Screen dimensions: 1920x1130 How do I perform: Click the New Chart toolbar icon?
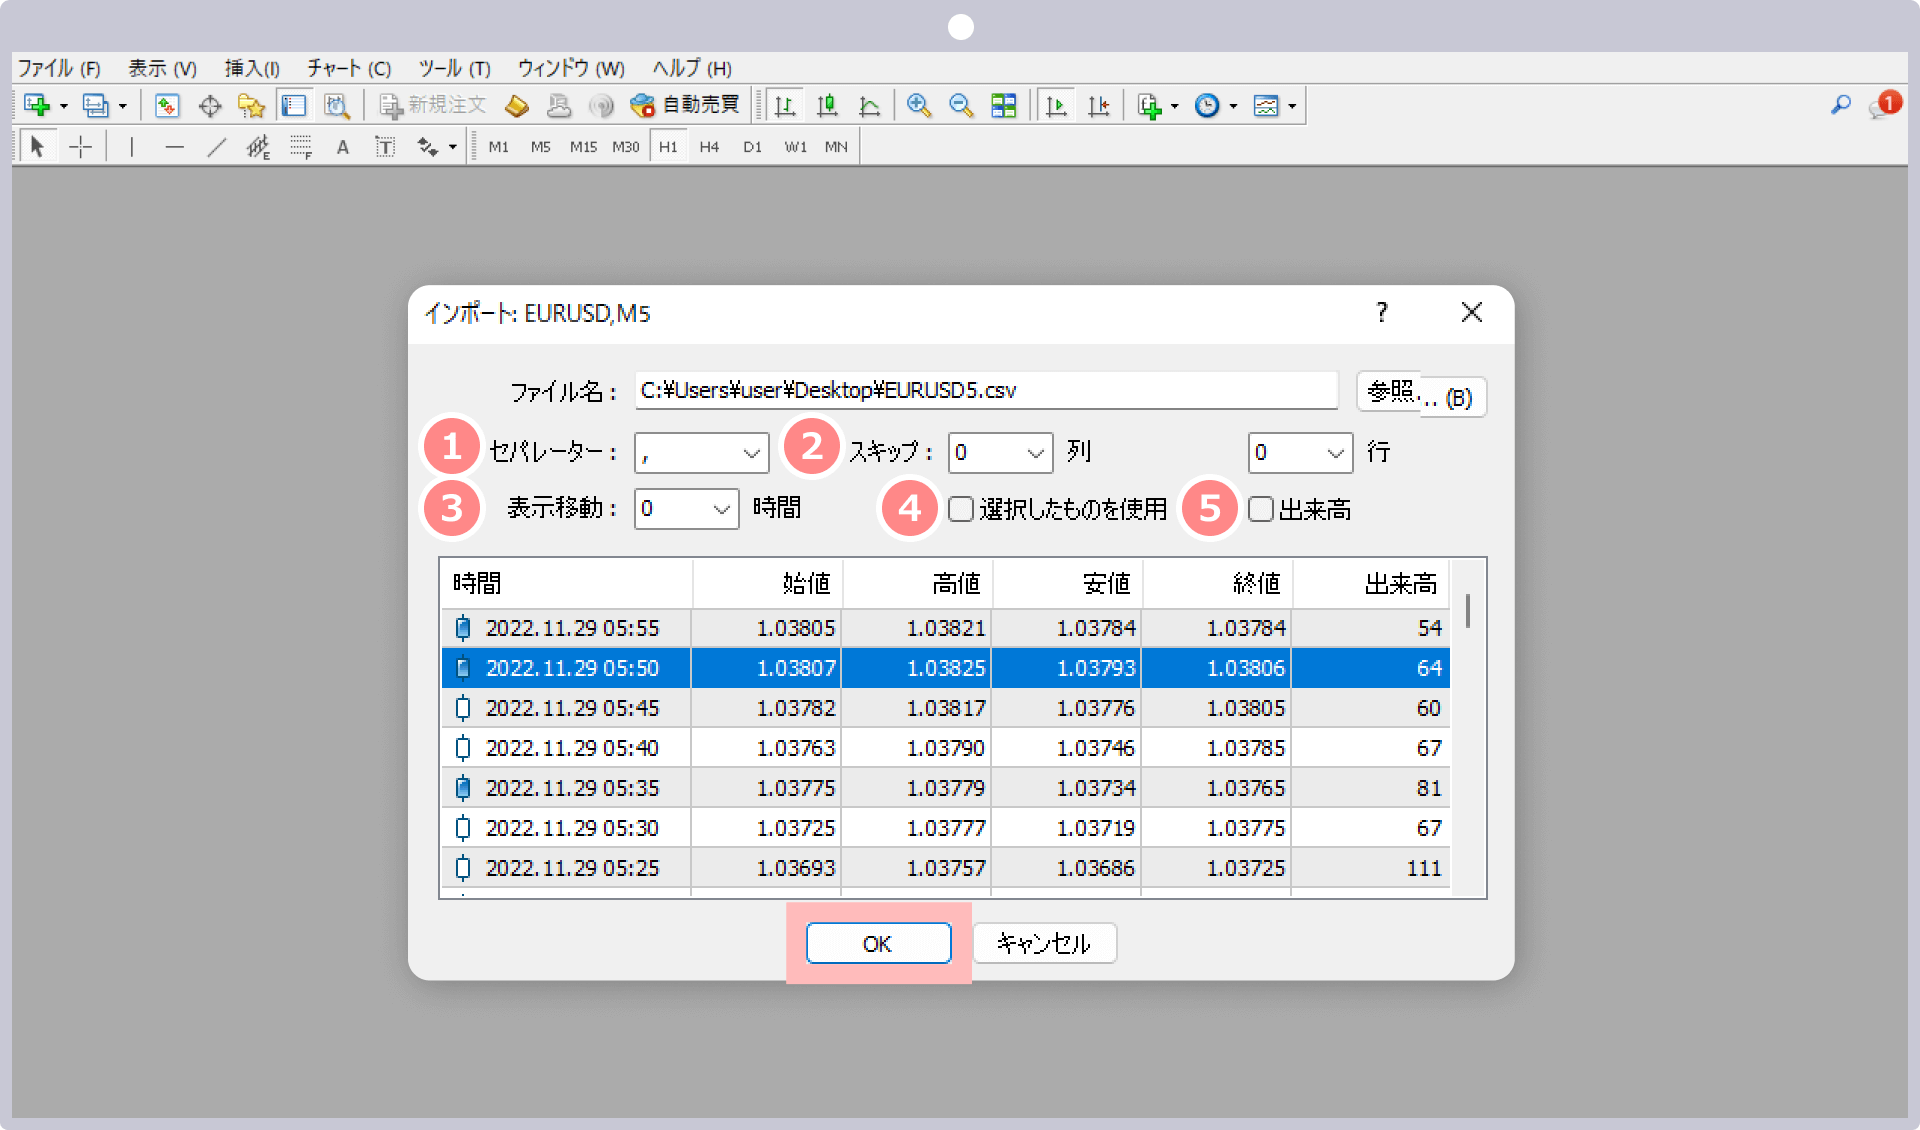pyautogui.click(x=37, y=105)
